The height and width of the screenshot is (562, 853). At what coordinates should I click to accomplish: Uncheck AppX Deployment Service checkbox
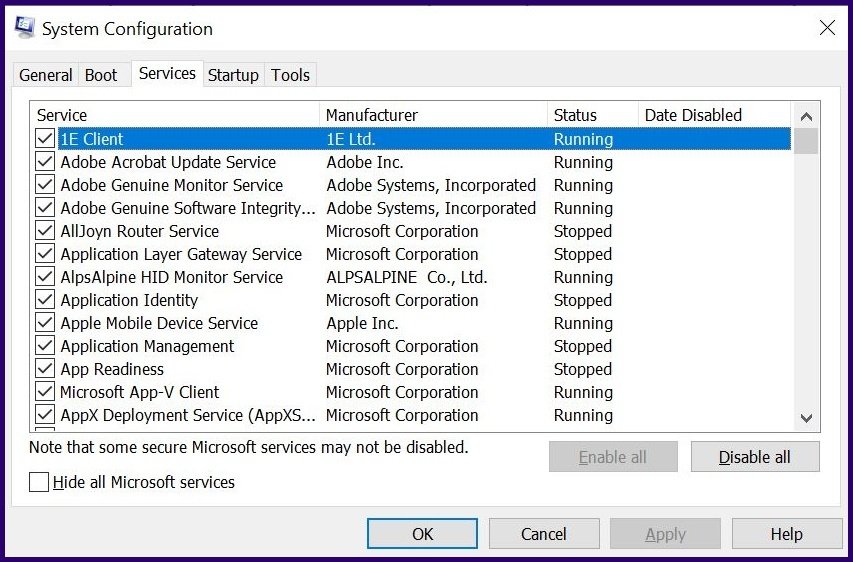pyautogui.click(x=45, y=415)
